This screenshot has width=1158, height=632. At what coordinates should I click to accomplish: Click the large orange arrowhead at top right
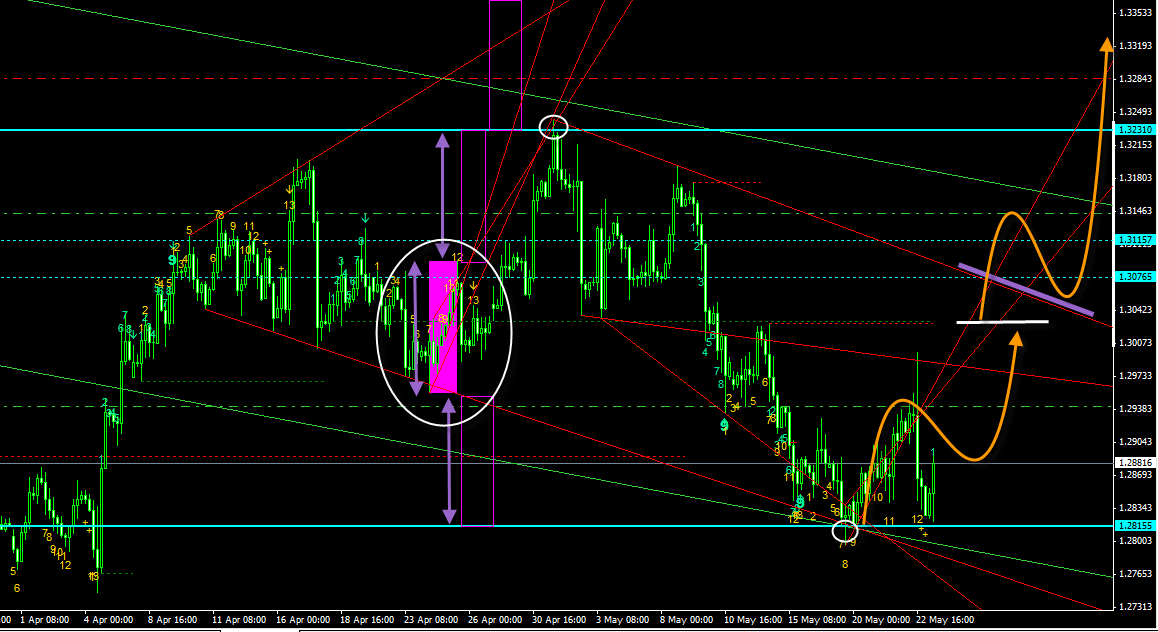coord(1107,43)
